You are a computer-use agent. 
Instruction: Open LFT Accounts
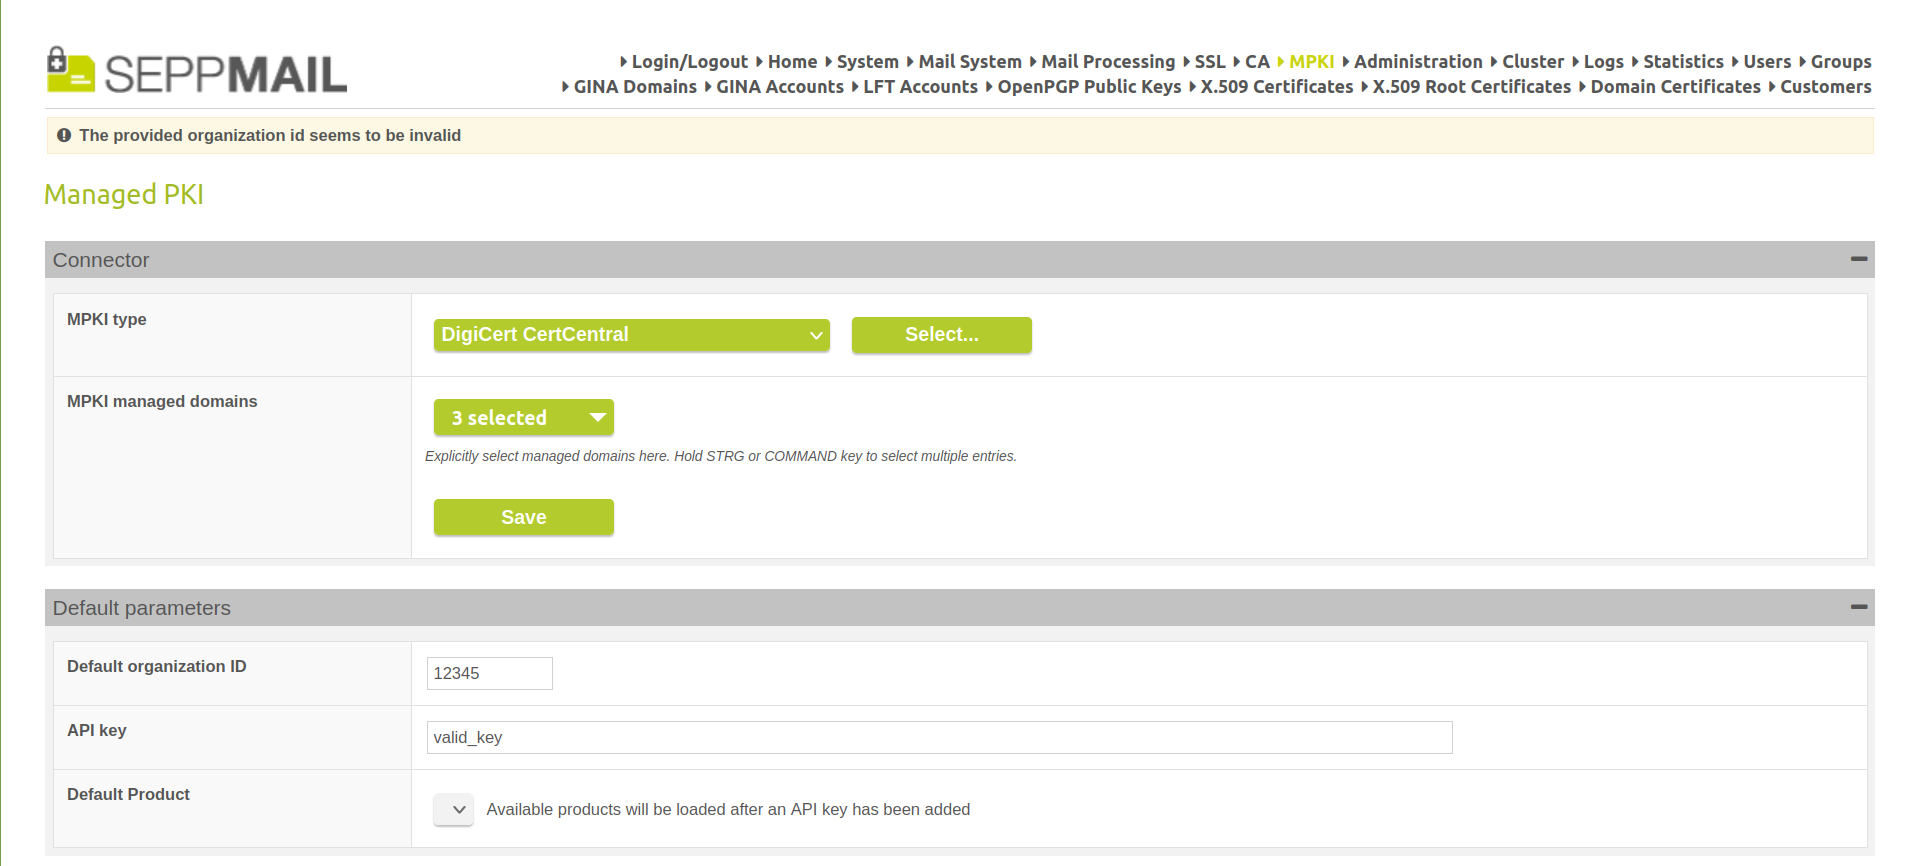[x=920, y=87]
